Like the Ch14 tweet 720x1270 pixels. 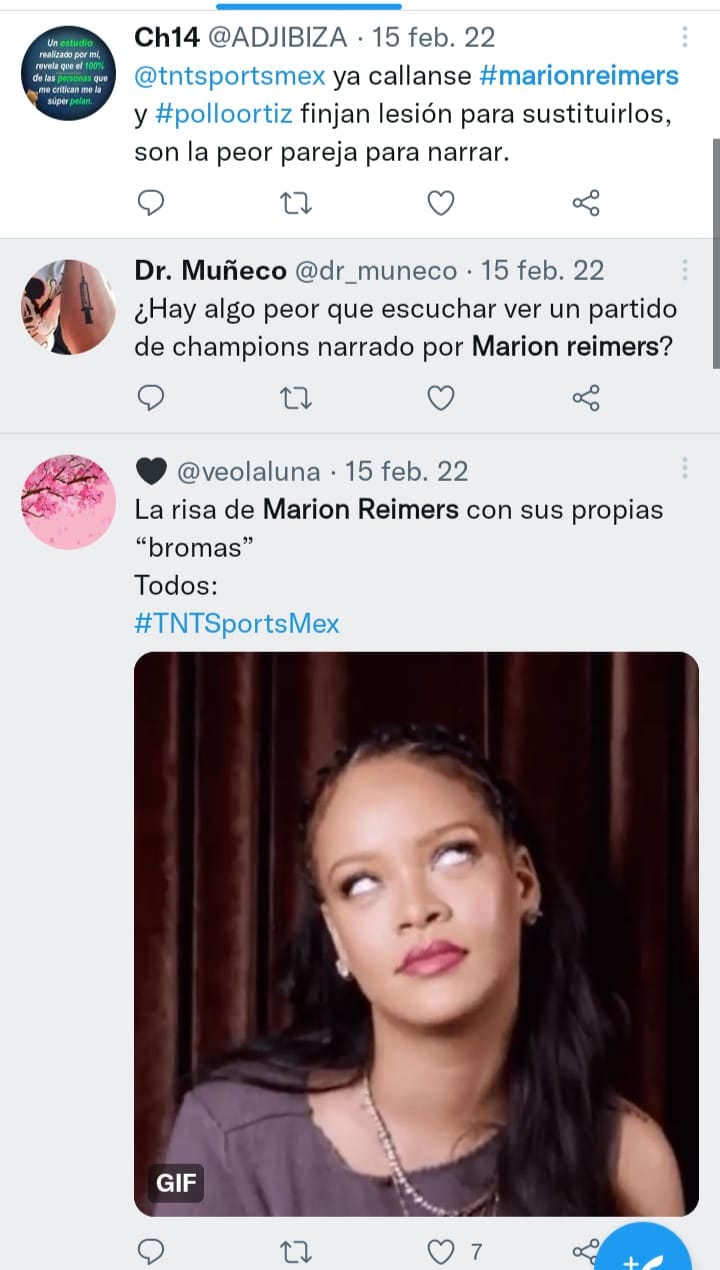click(440, 204)
